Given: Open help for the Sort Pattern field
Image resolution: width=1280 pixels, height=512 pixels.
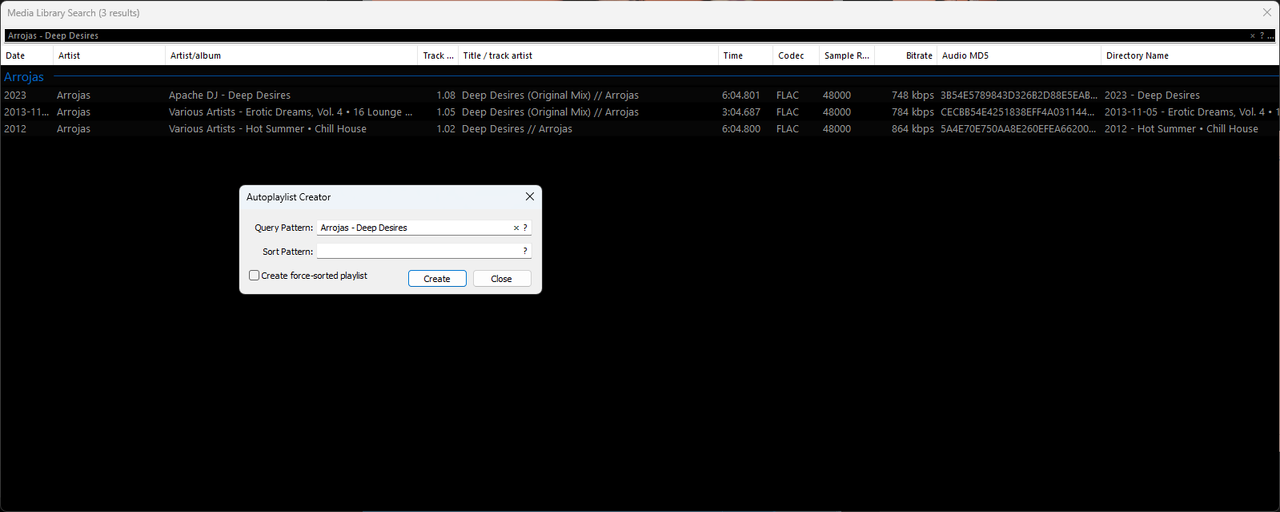Looking at the screenshot, I should click(525, 252).
